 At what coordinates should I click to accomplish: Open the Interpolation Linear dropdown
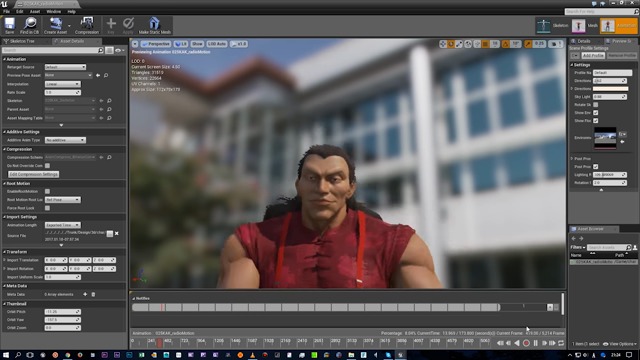(x=62, y=84)
